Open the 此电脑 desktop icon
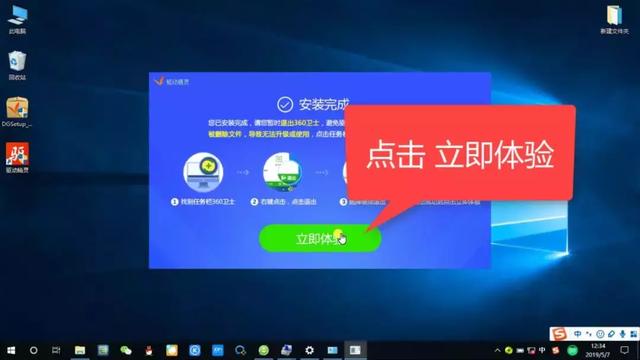Viewport: 640px width, 360px height. [x=17, y=20]
